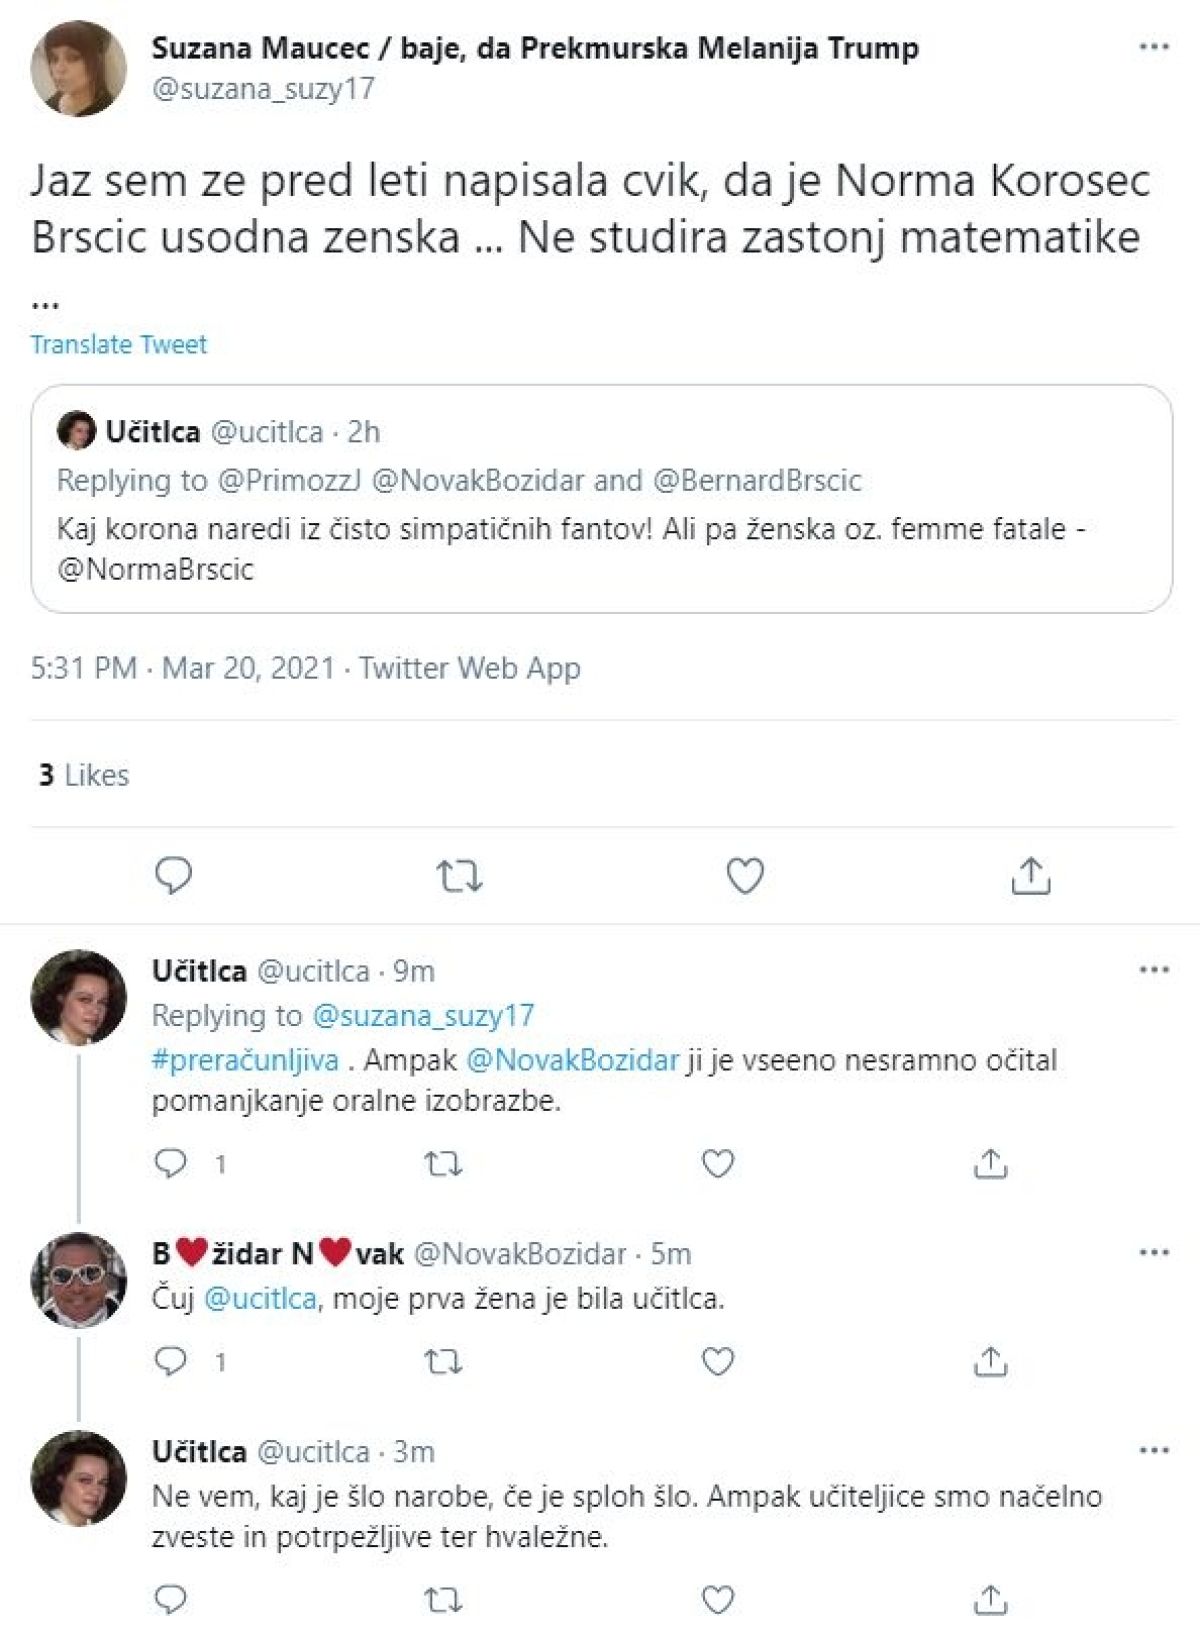Retweet Božidar Novak's reply

coord(443,1362)
